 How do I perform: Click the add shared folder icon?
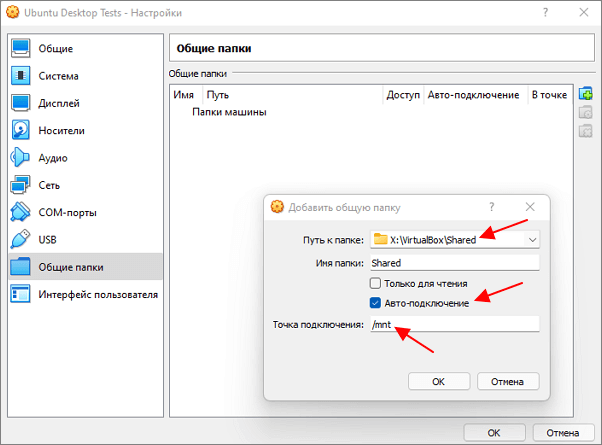[585, 93]
